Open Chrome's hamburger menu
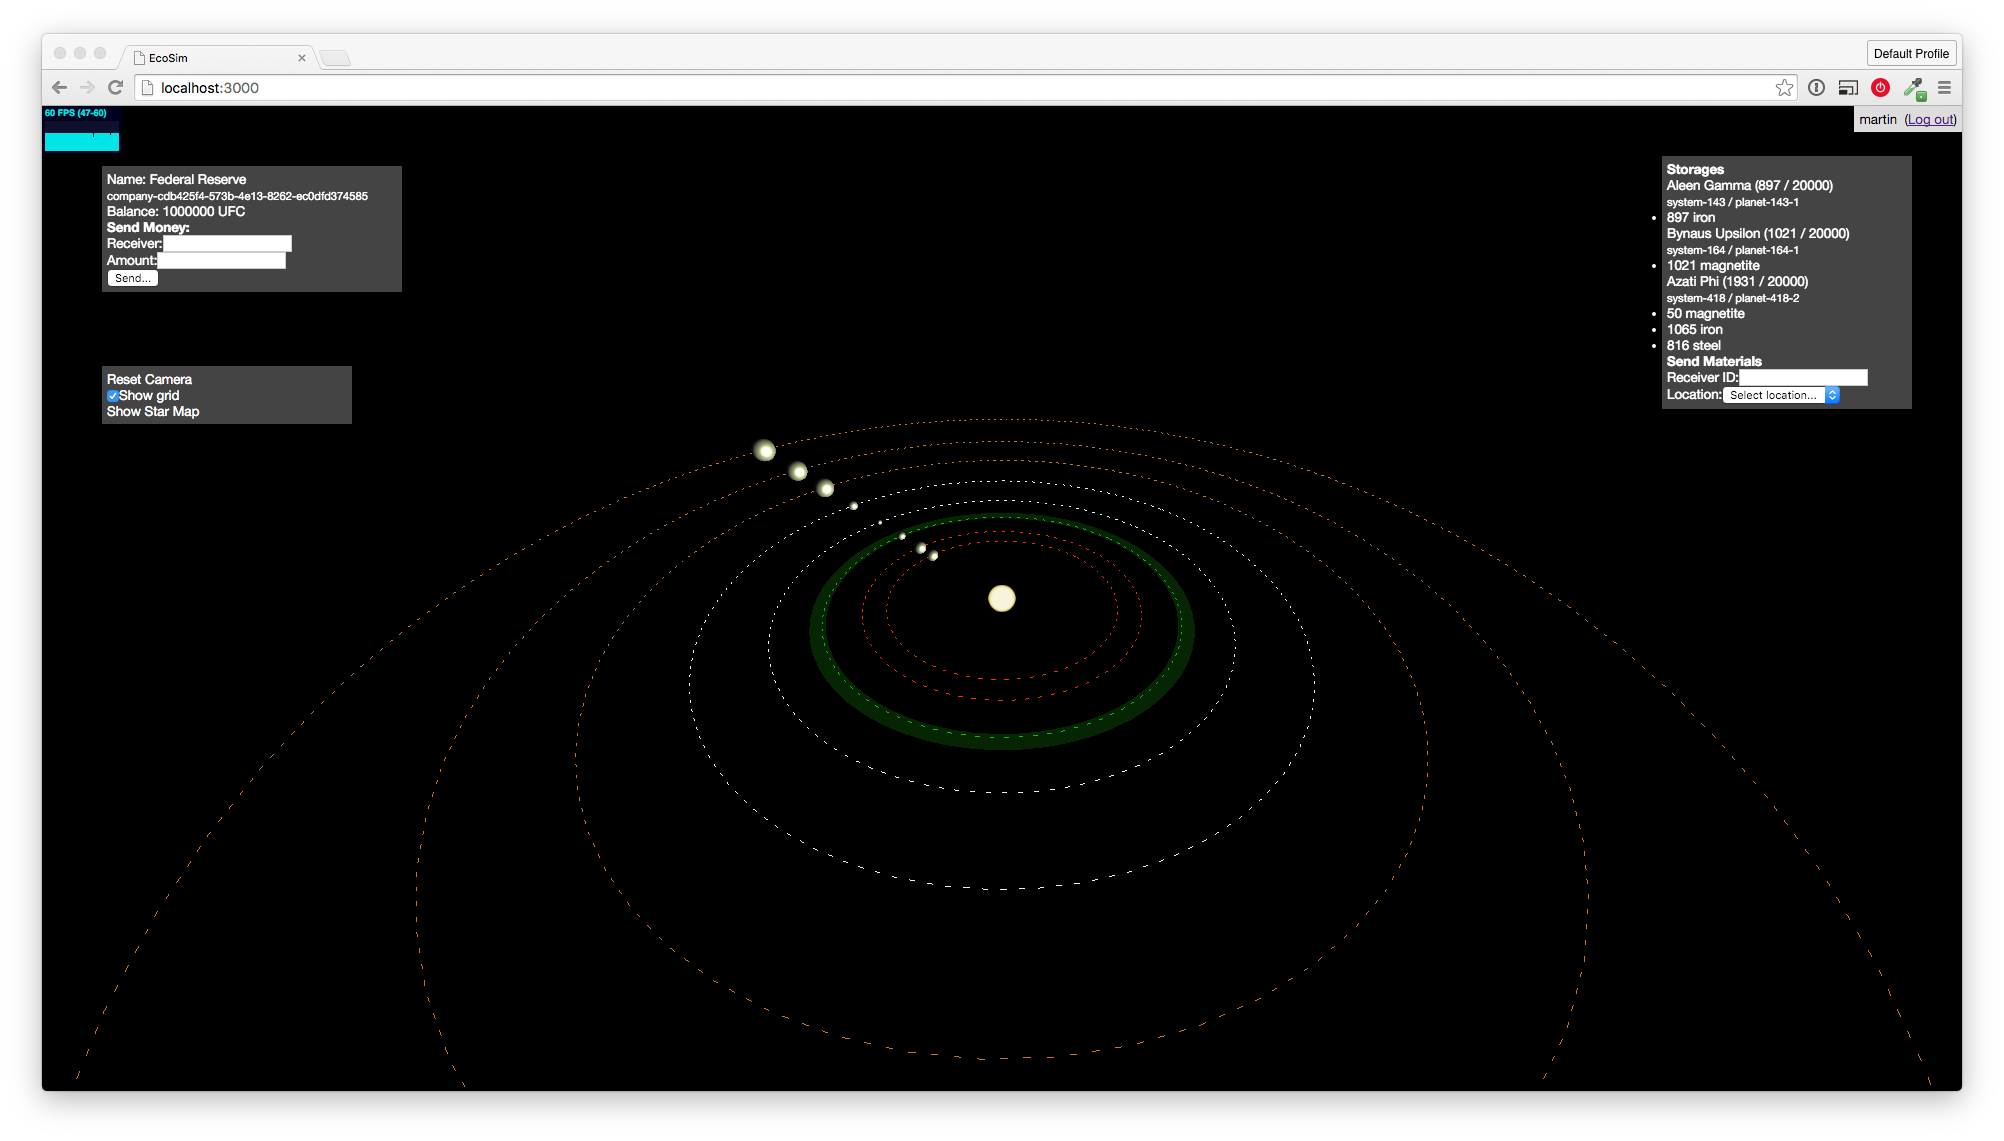The height and width of the screenshot is (1141, 2004). coord(1944,87)
